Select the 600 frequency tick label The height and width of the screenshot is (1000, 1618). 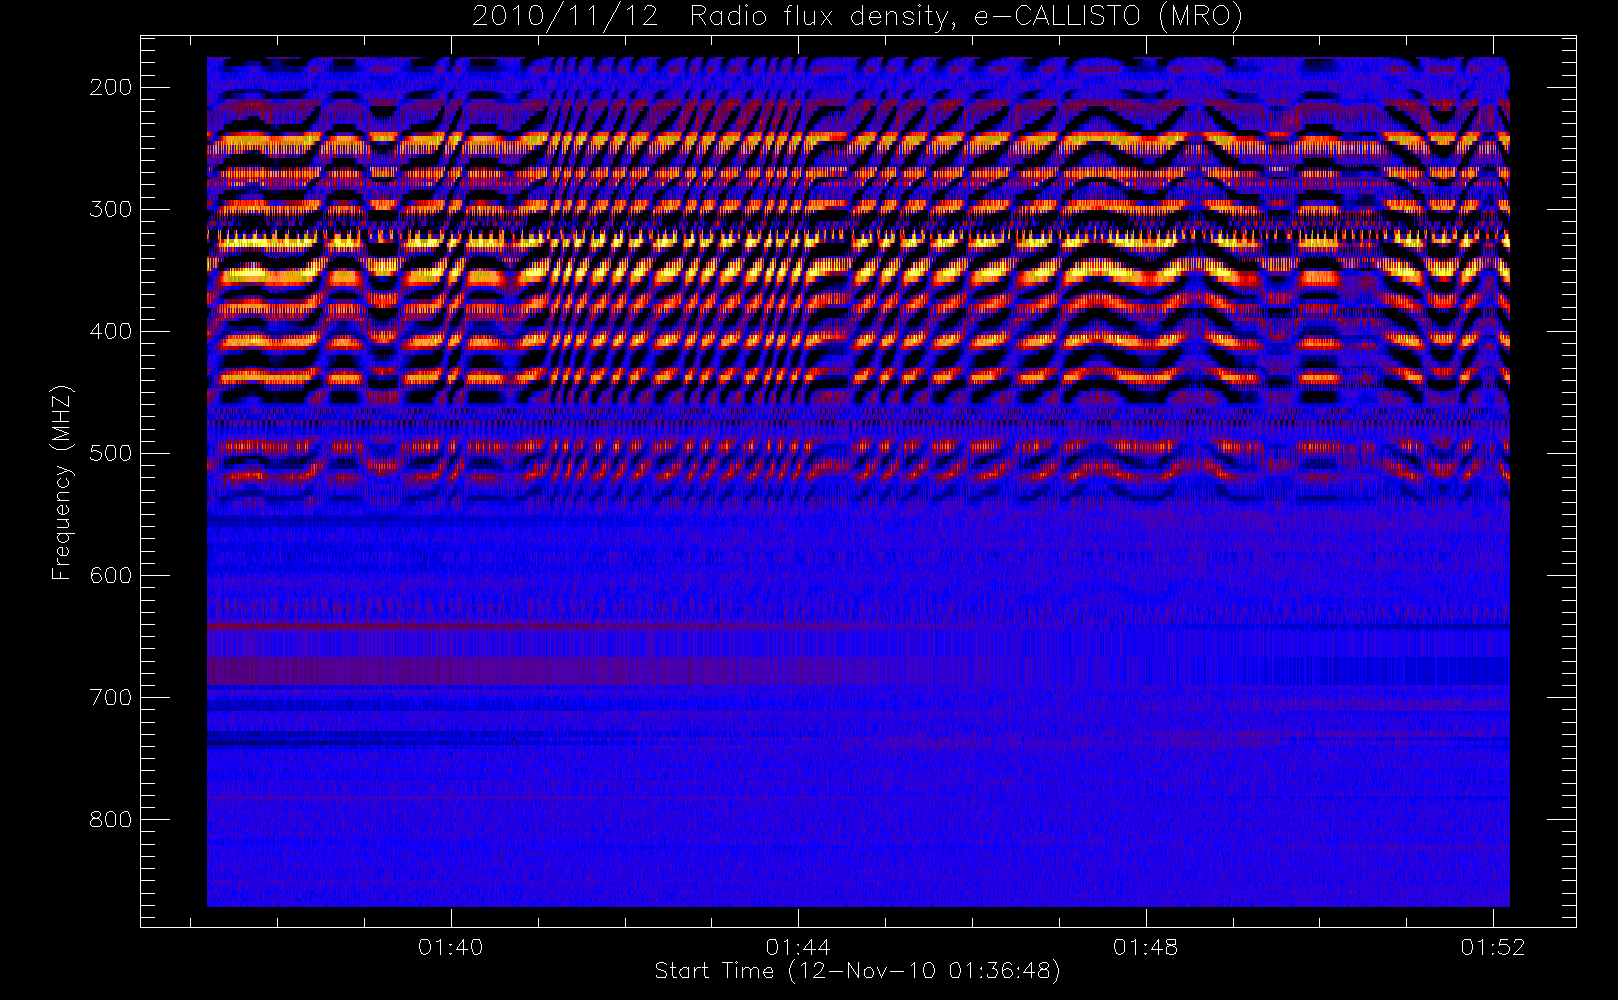110,575
